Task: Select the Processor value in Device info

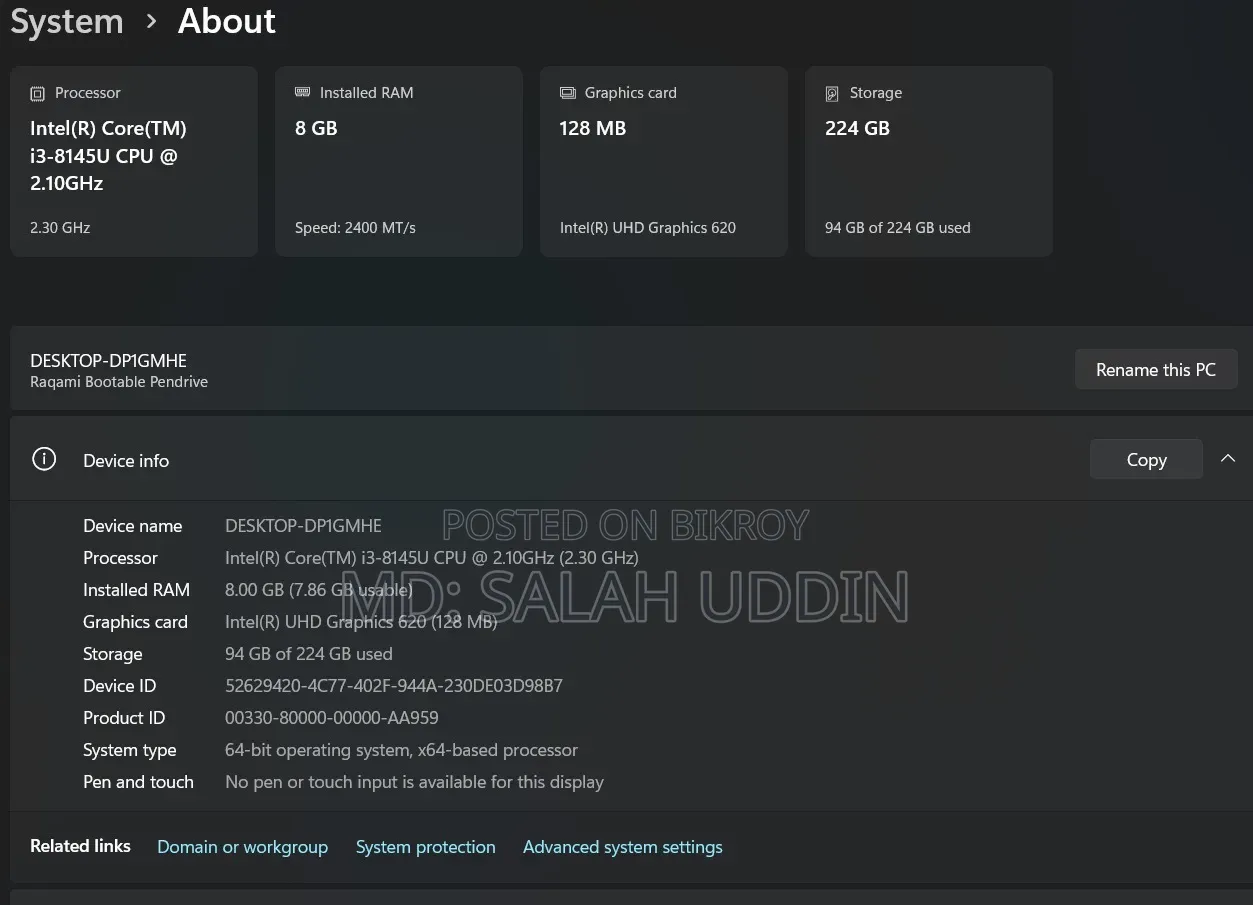Action: [x=432, y=558]
